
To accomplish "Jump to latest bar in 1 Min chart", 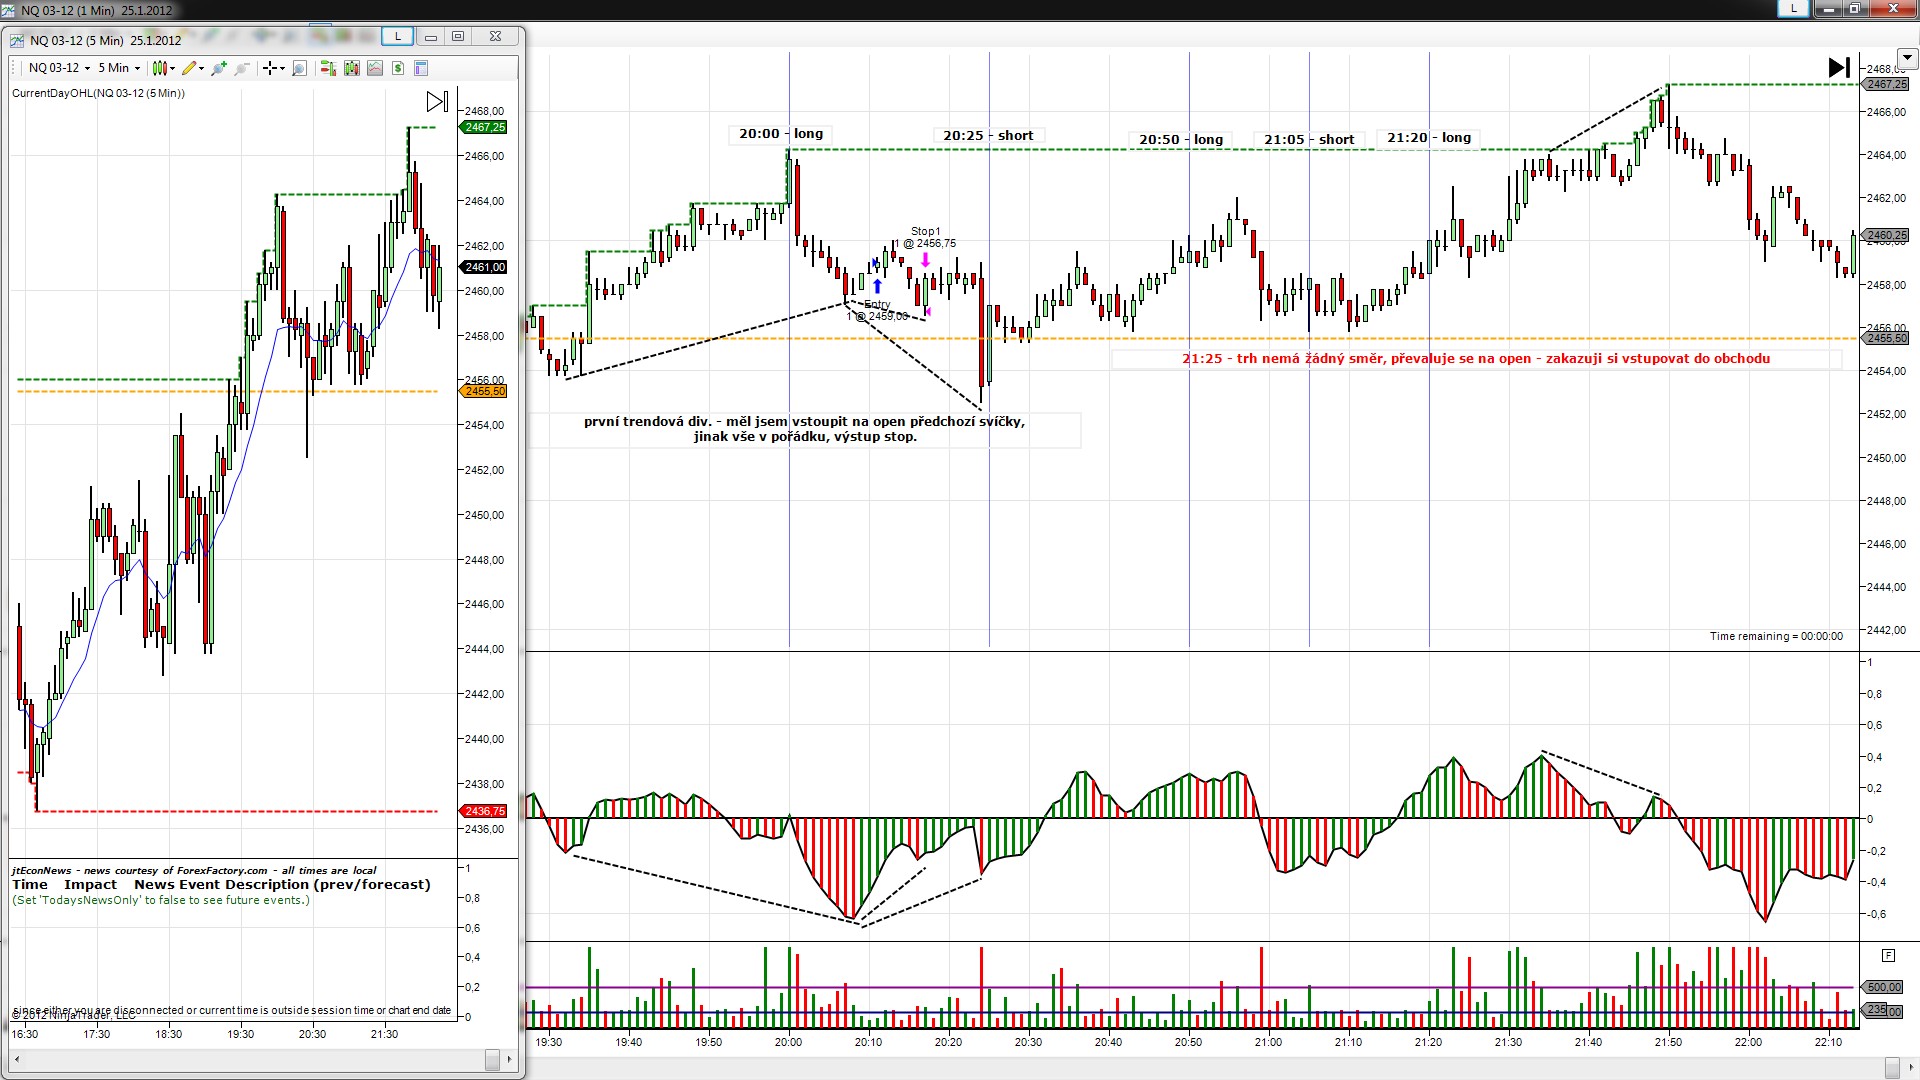I will pos(1838,67).
